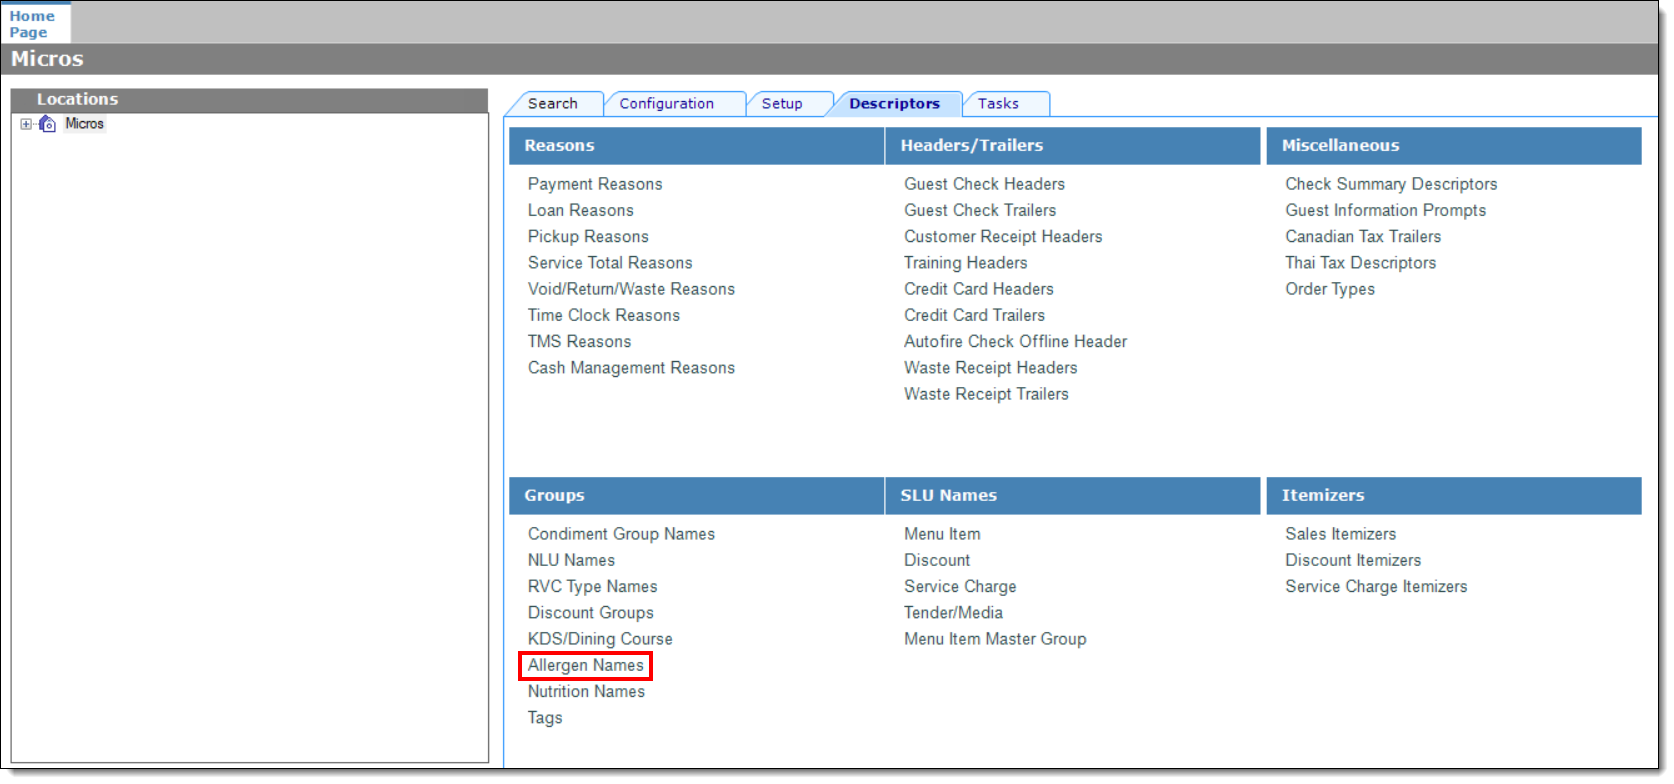The width and height of the screenshot is (1674, 784).
Task: Open Menu Item under SLU Names
Action: click(942, 534)
